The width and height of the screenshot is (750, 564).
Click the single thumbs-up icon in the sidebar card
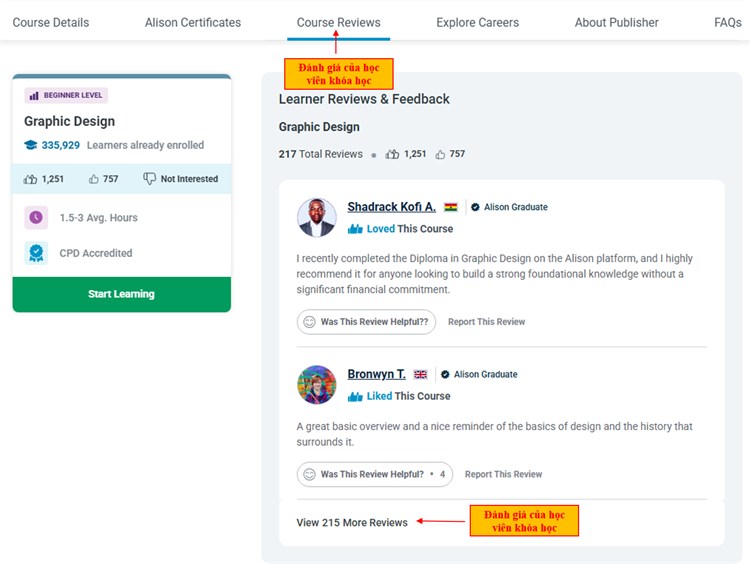tap(94, 179)
